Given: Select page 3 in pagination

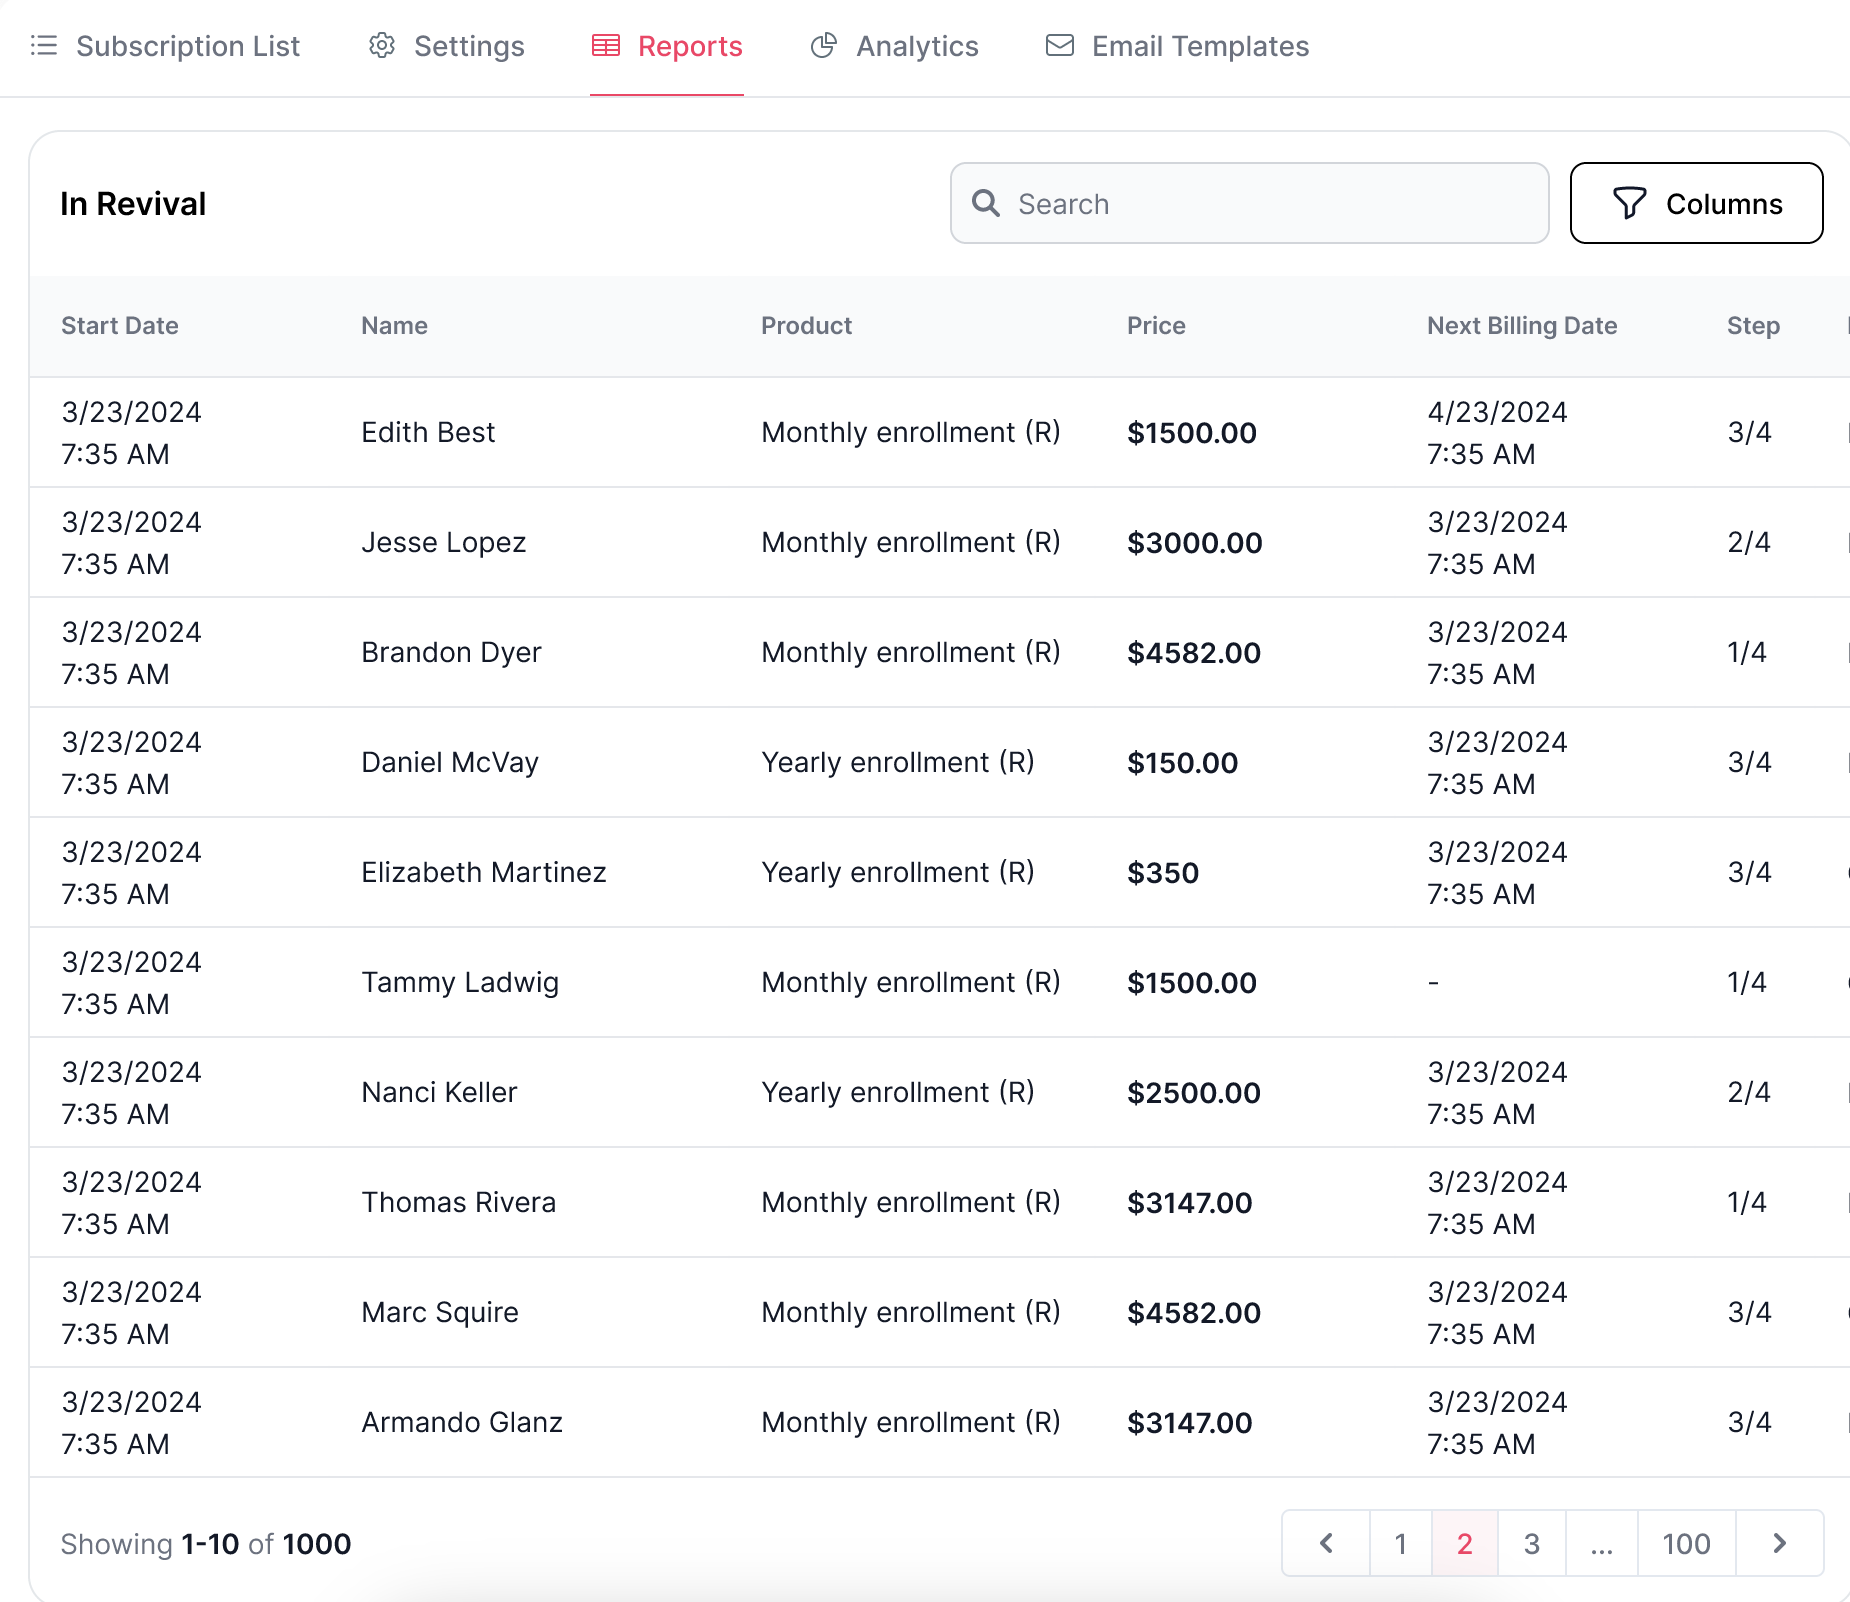Looking at the screenshot, I should point(1531,1543).
